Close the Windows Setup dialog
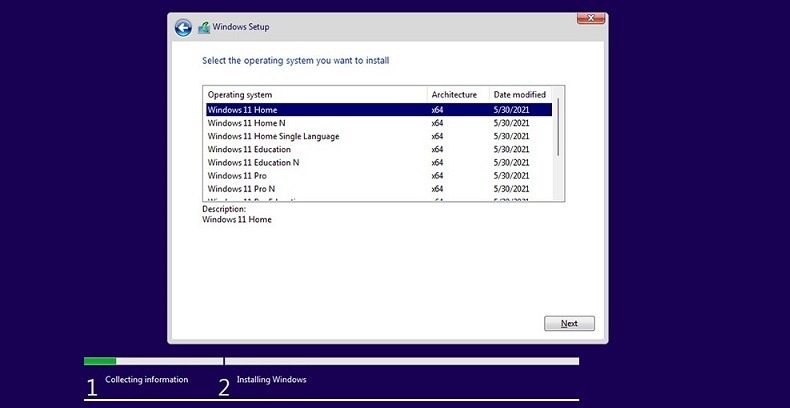 [590, 18]
